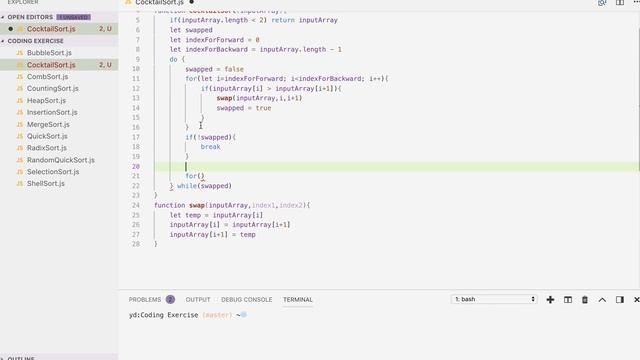Click the JS icon next to HeapSort.js
The height and width of the screenshot is (360, 640).
20,100
